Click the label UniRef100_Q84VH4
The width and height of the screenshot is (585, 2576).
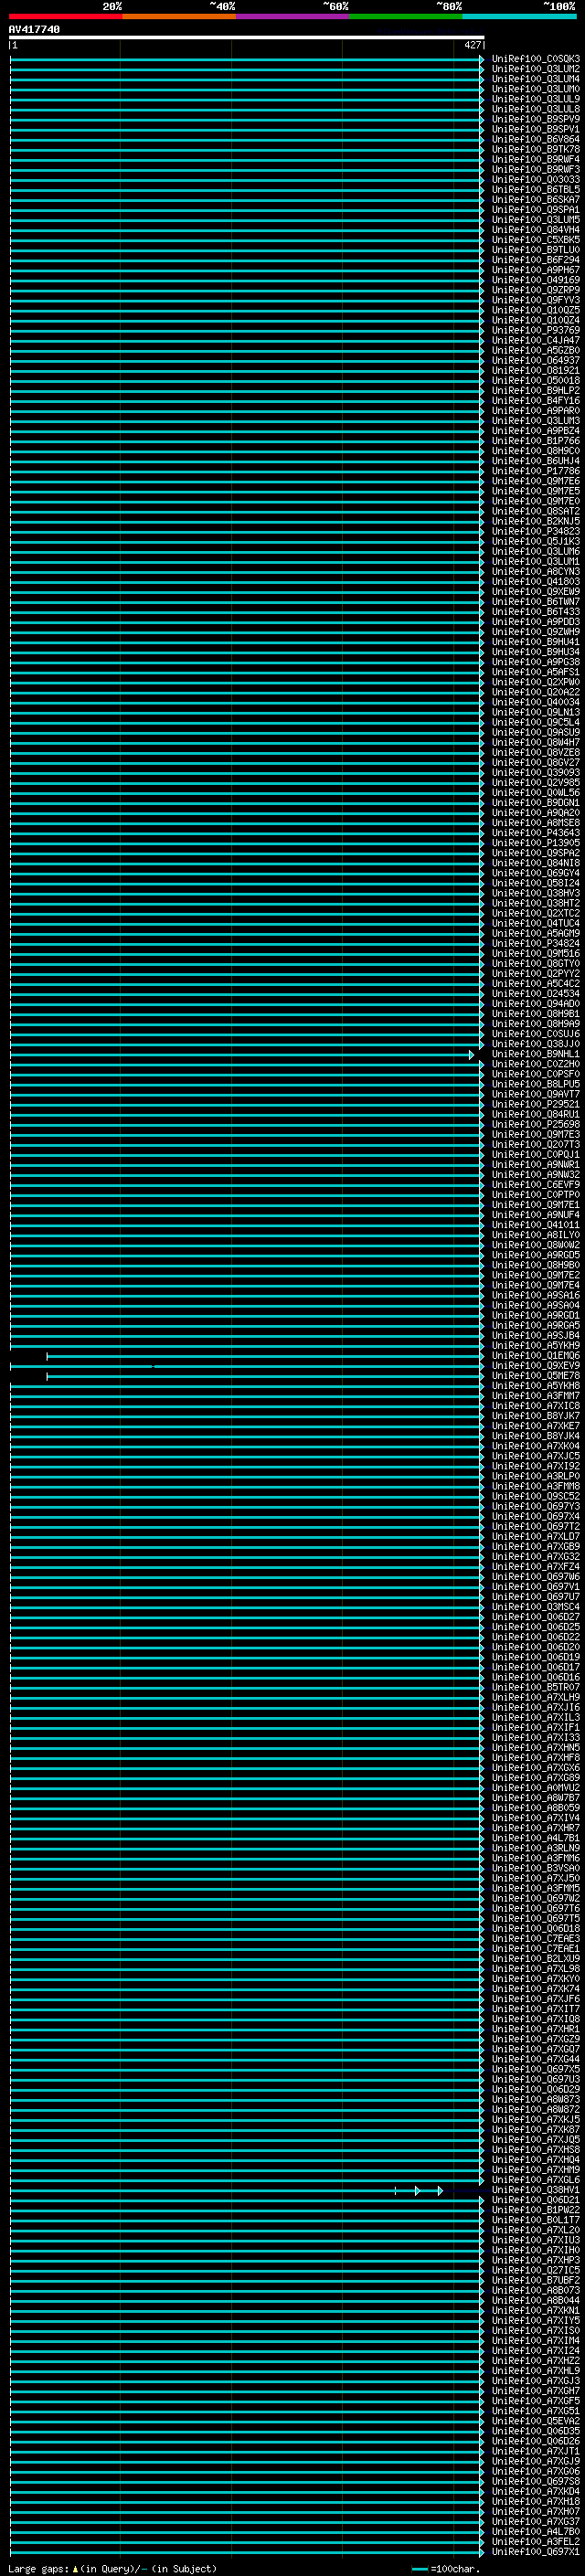pyautogui.click(x=536, y=230)
